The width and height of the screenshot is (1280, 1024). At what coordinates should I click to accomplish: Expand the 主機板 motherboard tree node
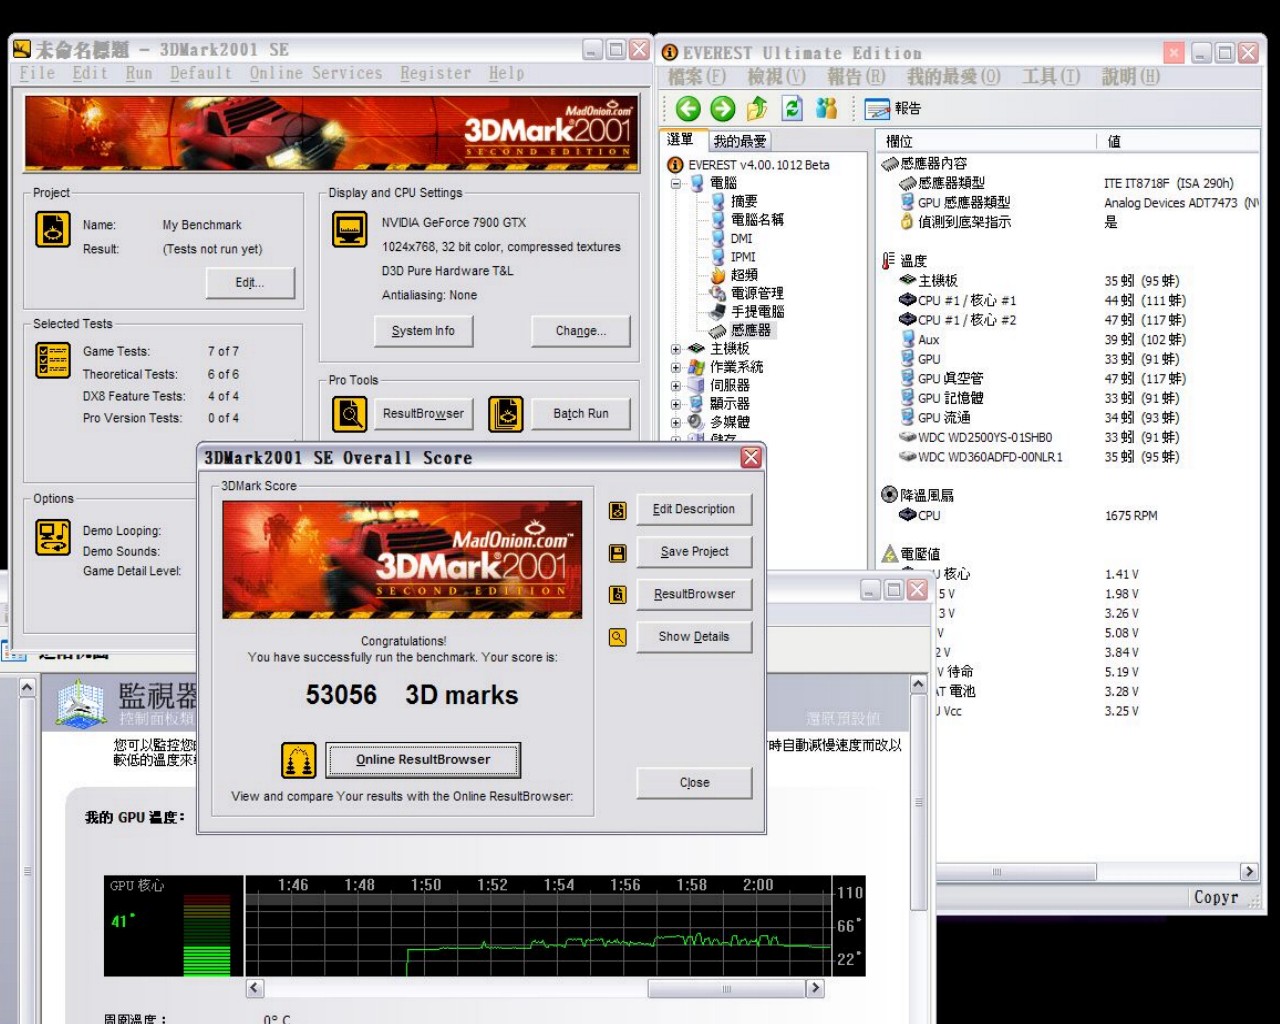coord(676,349)
